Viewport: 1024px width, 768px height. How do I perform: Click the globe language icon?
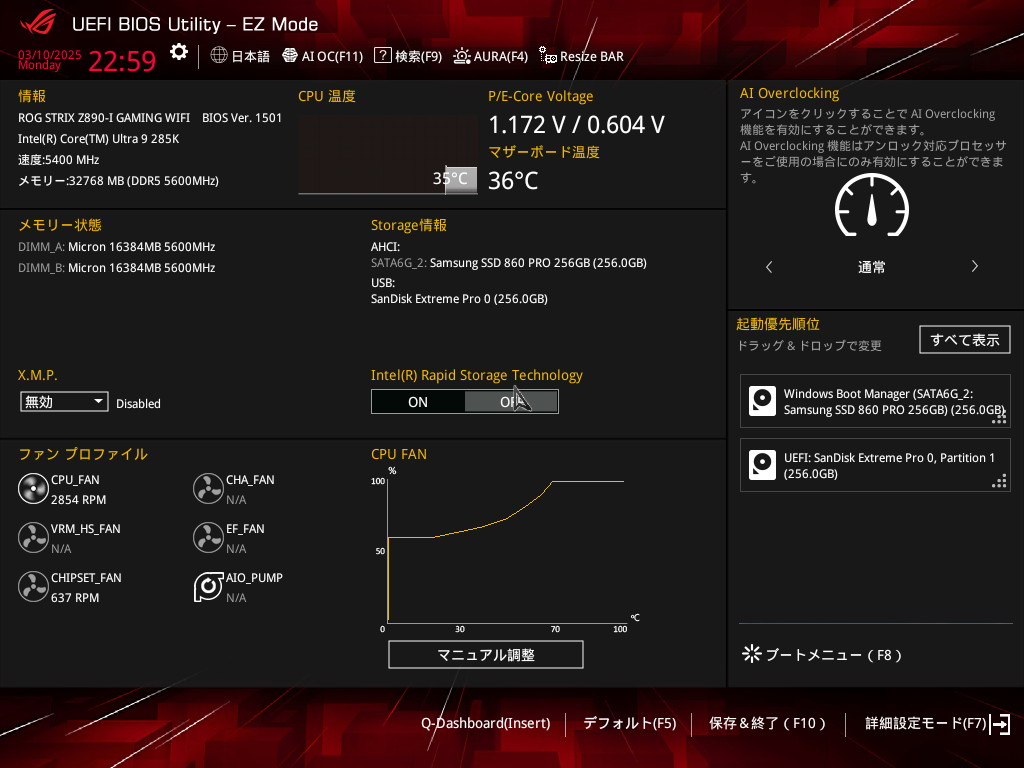click(219, 56)
